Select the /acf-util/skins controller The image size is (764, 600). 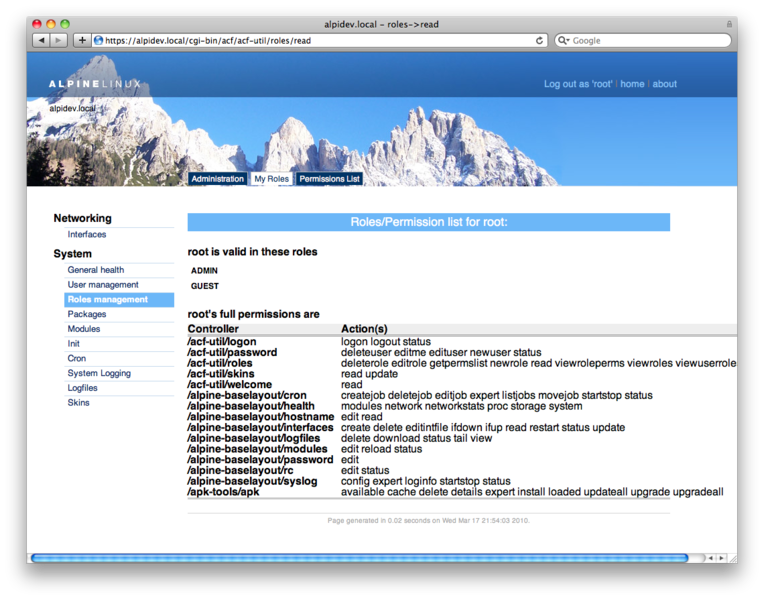tap(221, 374)
